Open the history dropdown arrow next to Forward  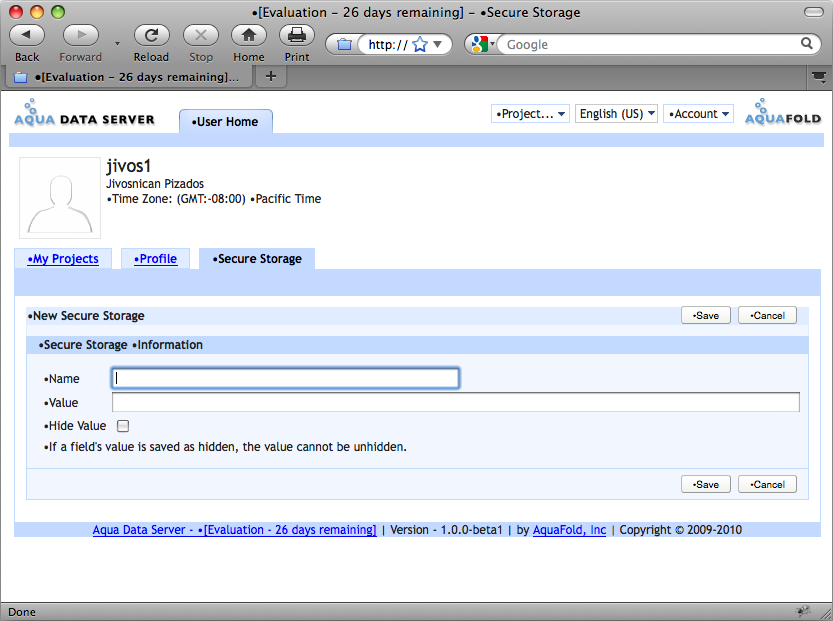117,44
